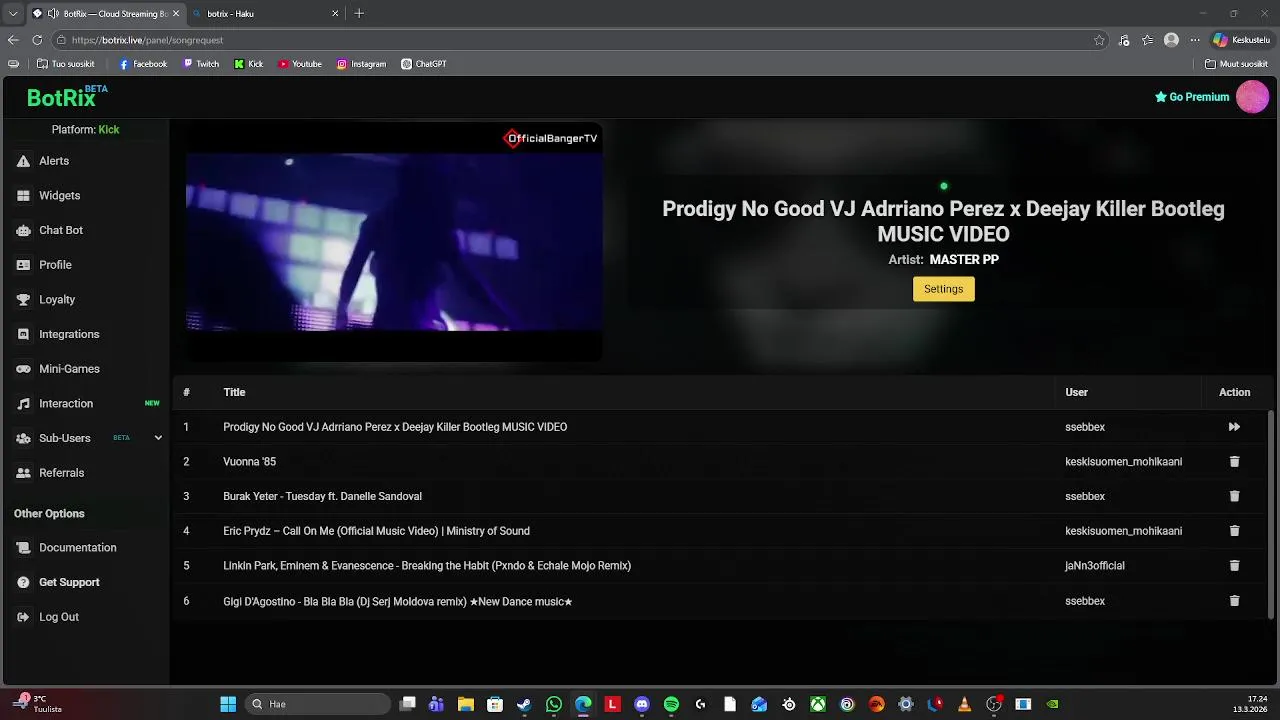1280x720 pixels.
Task: Click the song video player thumbnail
Action: pos(393,242)
